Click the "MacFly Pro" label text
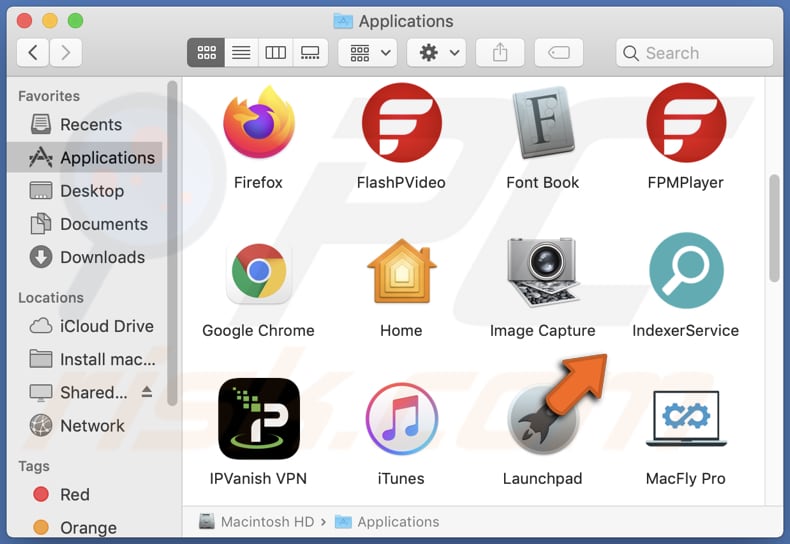The height and width of the screenshot is (544, 790). coord(686,479)
